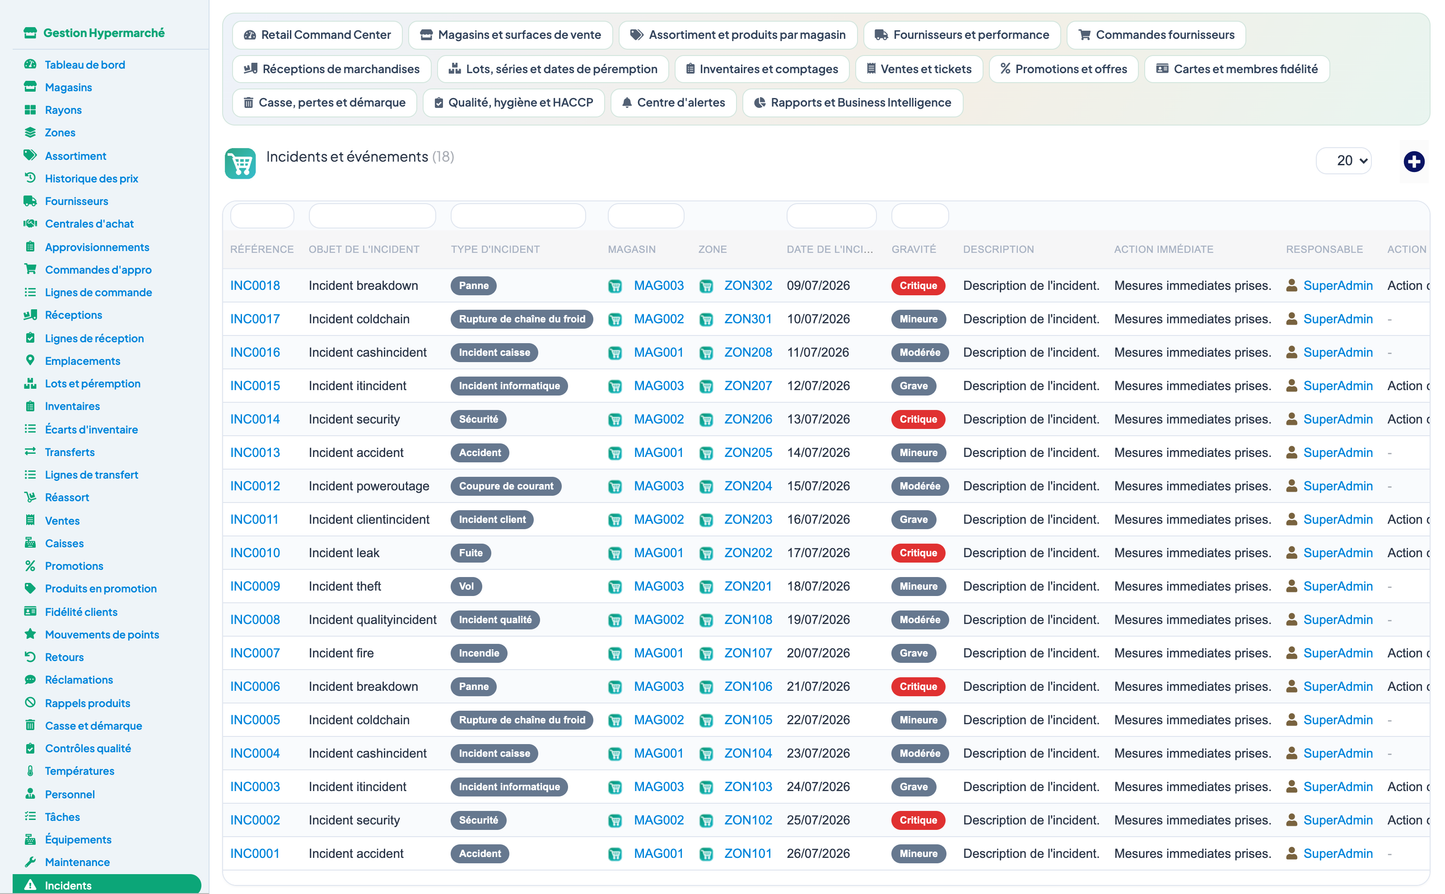
Task: Open SuperAdmin link in INC0015 row
Action: pyautogui.click(x=1338, y=386)
